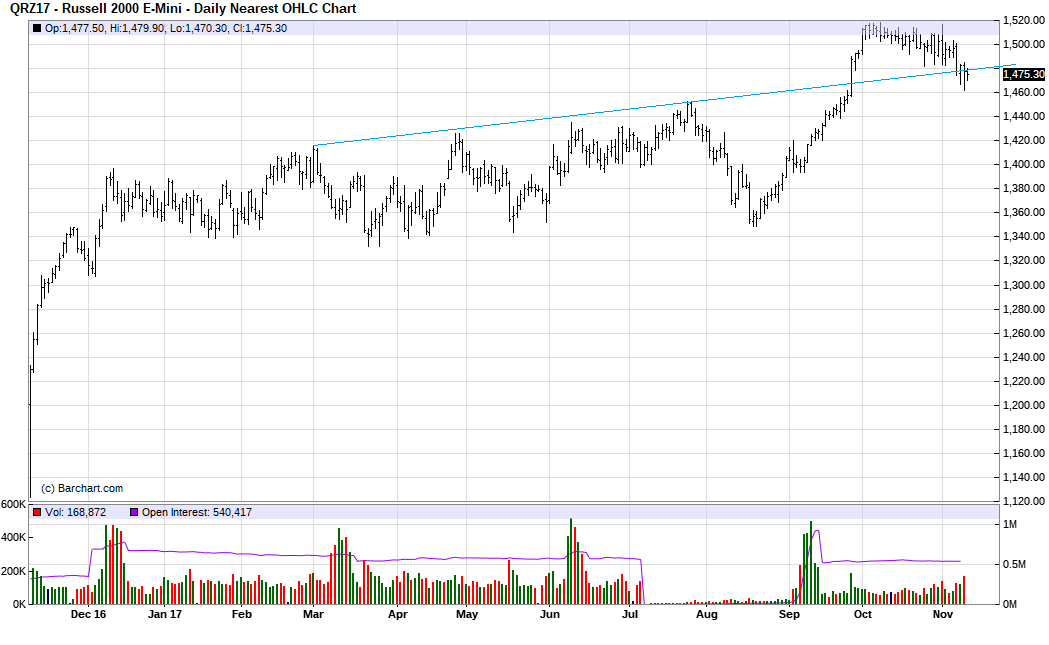Click the Mar date axis label

click(x=313, y=614)
